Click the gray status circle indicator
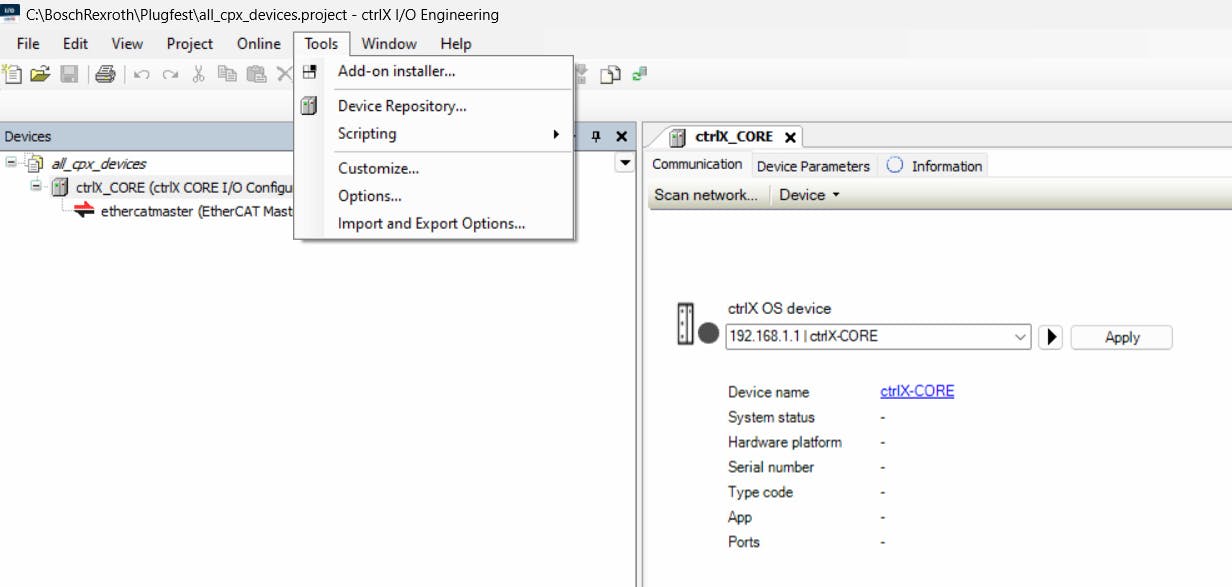The height and width of the screenshot is (587, 1232). [708, 334]
